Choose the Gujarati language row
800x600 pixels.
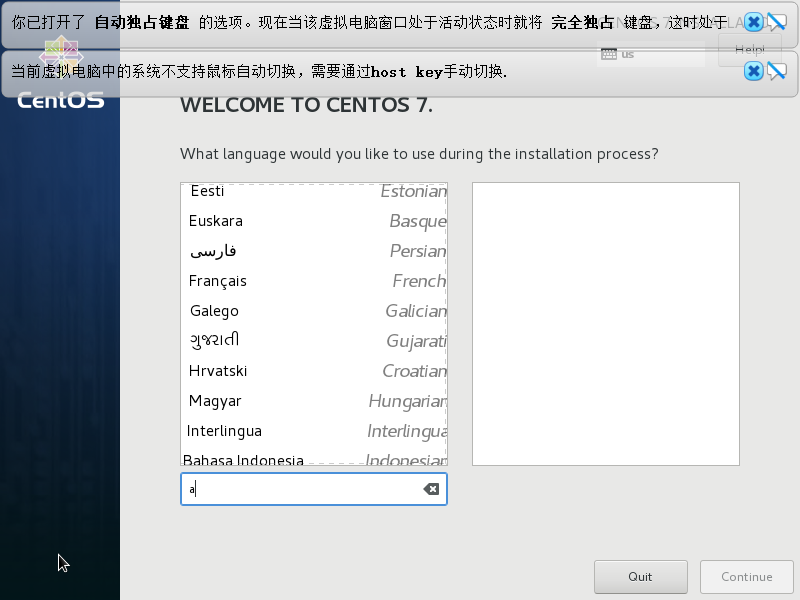pyautogui.click(x=314, y=341)
